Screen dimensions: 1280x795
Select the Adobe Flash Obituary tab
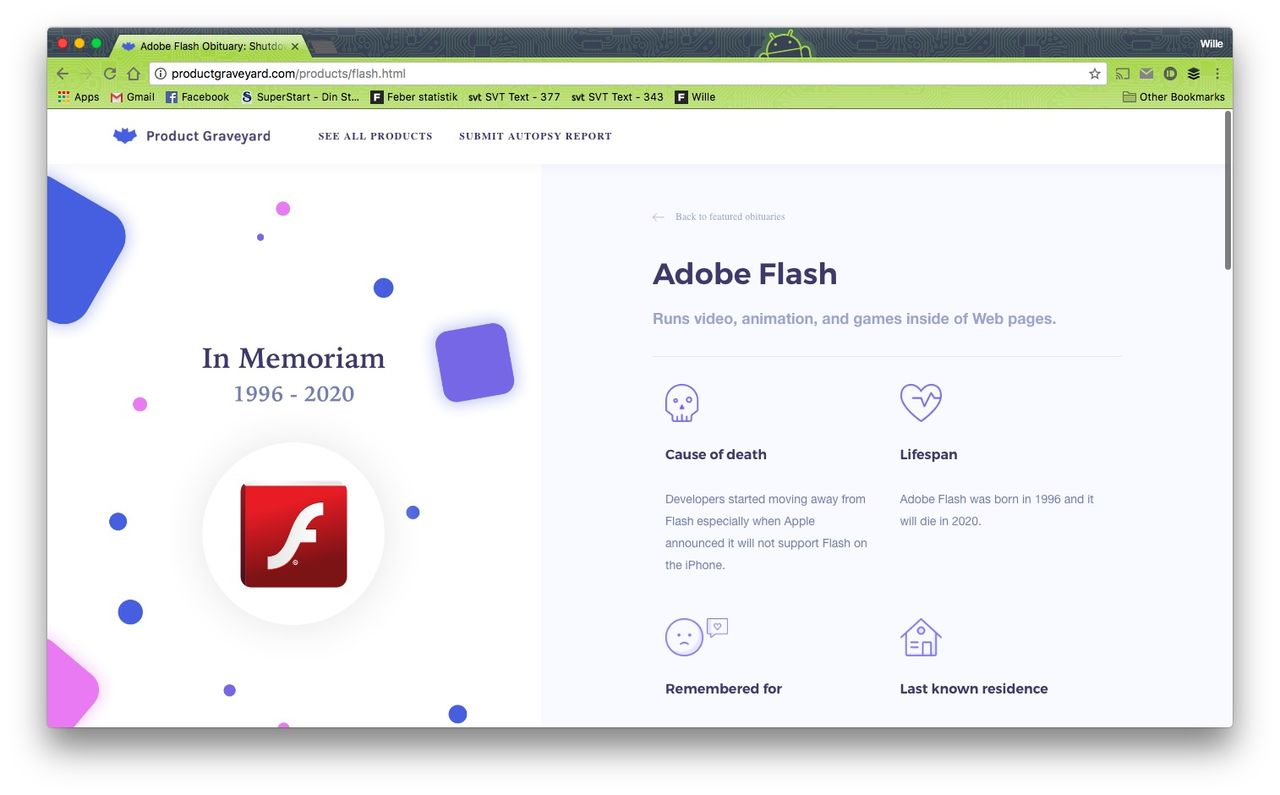[212, 46]
